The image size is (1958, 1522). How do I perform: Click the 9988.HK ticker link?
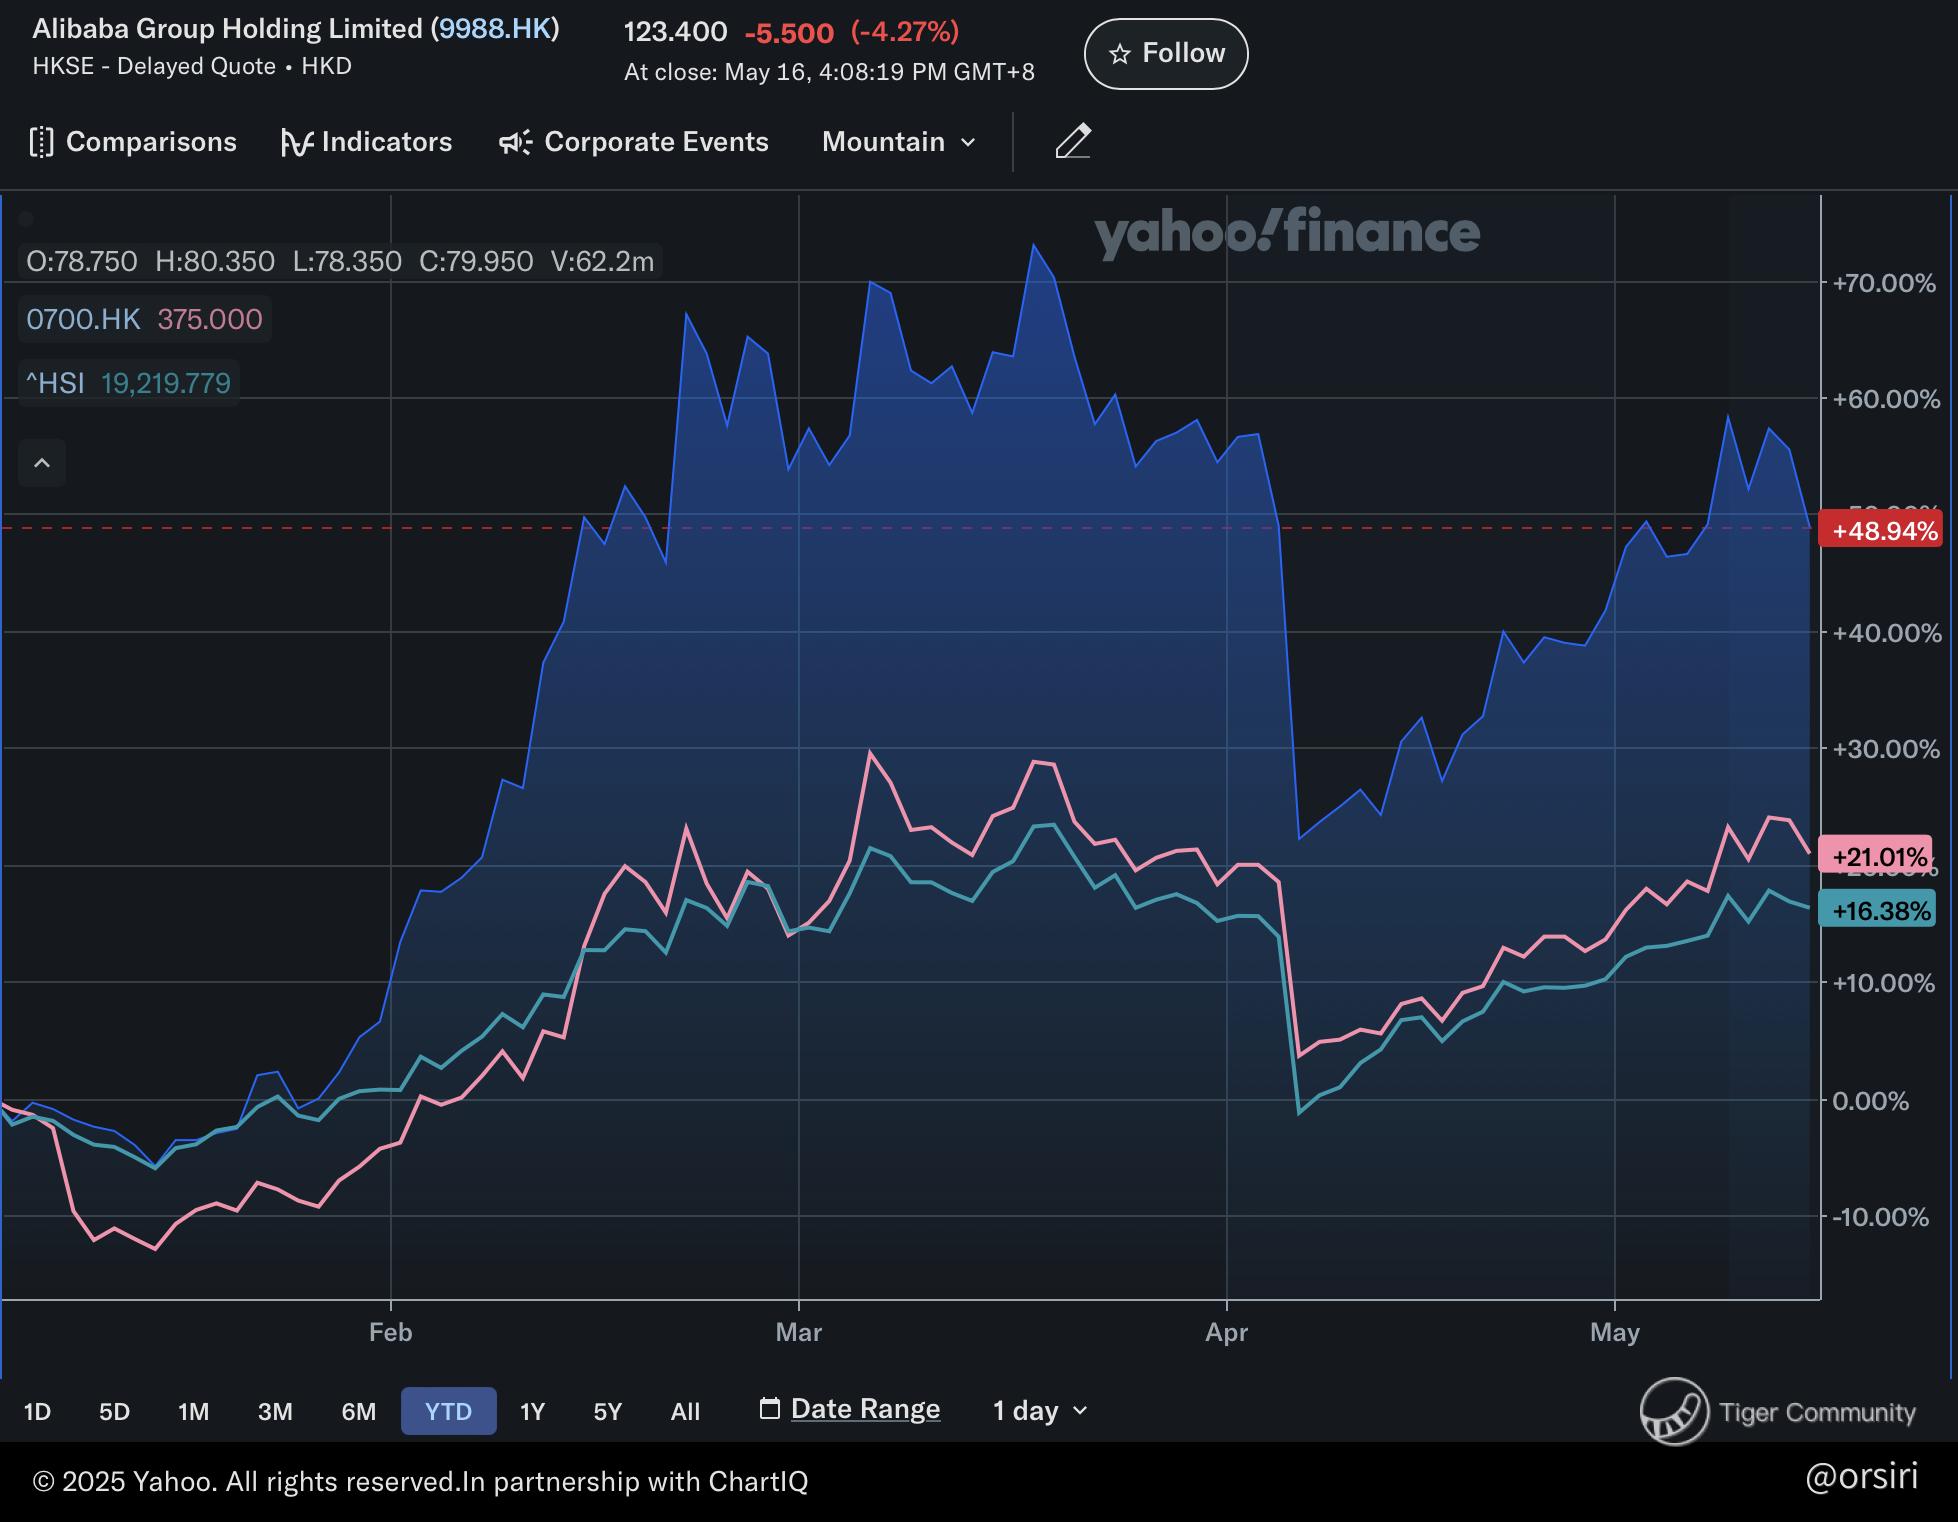pos(495,28)
